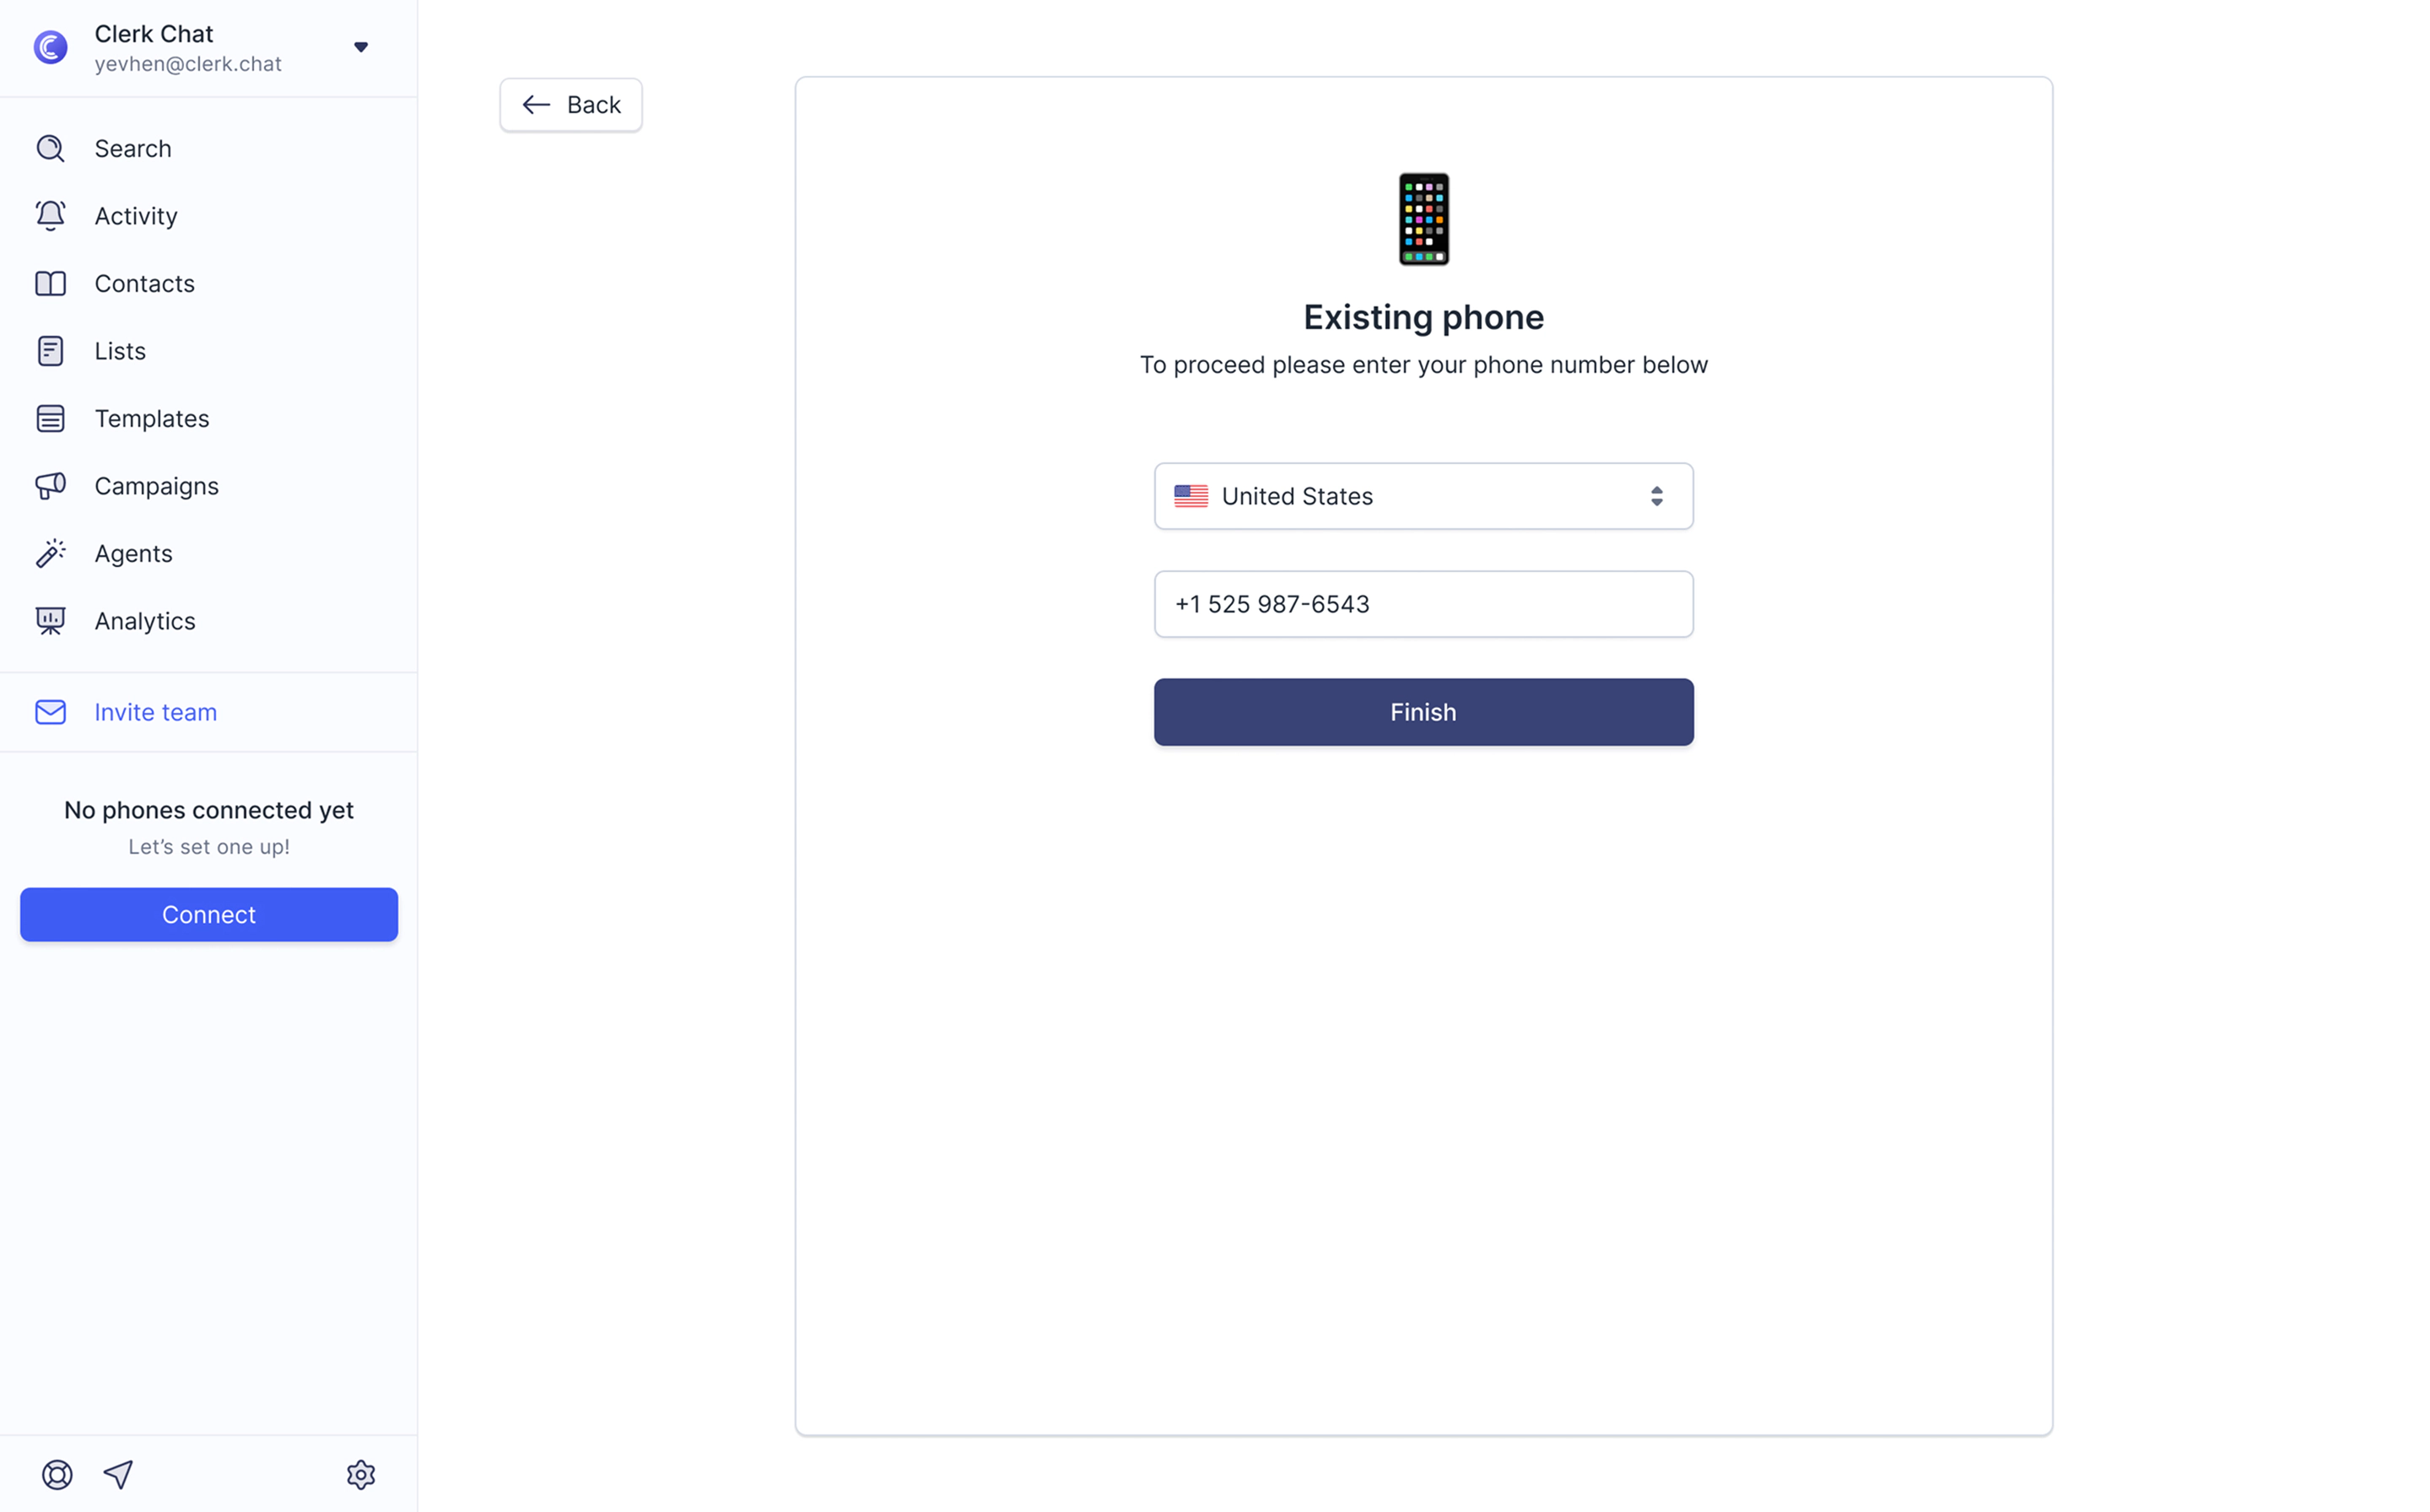Click the send paper-plane icon
Viewport: 2430px width, 1512px height.
(118, 1475)
